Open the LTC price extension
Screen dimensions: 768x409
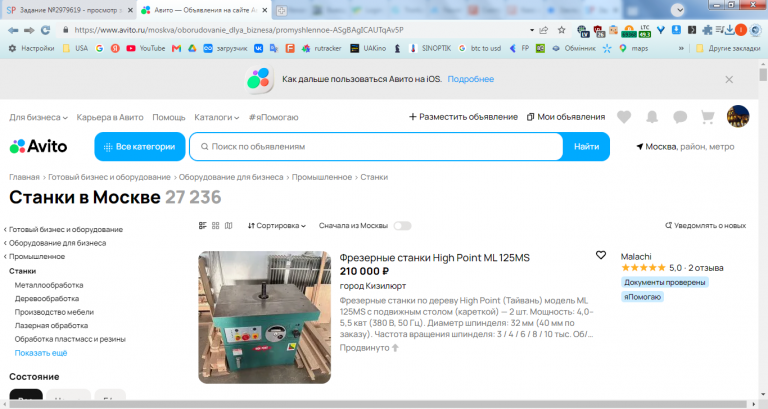click(645, 31)
